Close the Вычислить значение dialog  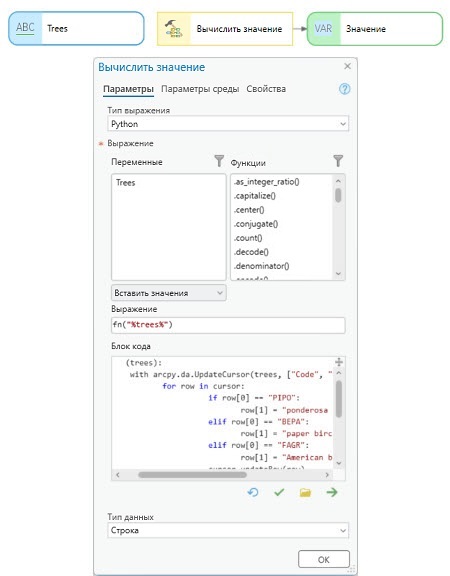point(347,66)
